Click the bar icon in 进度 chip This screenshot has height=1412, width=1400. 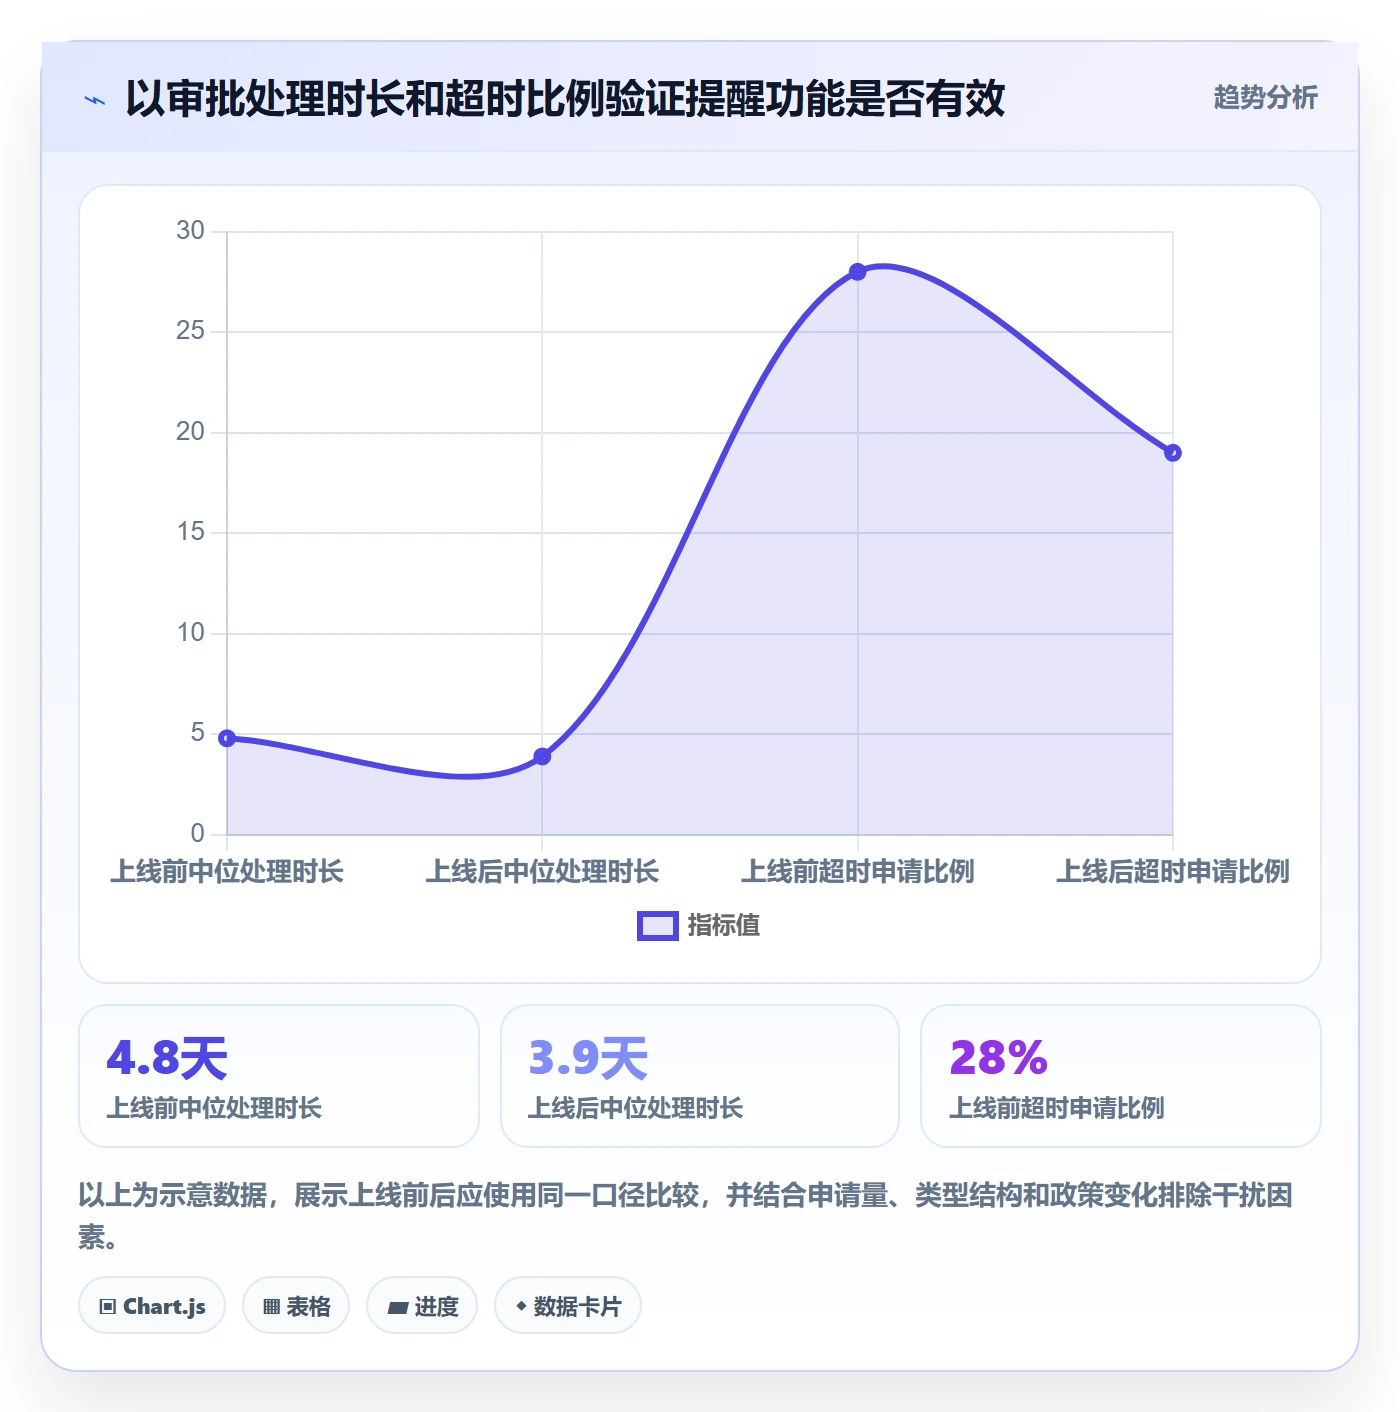[397, 1307]
